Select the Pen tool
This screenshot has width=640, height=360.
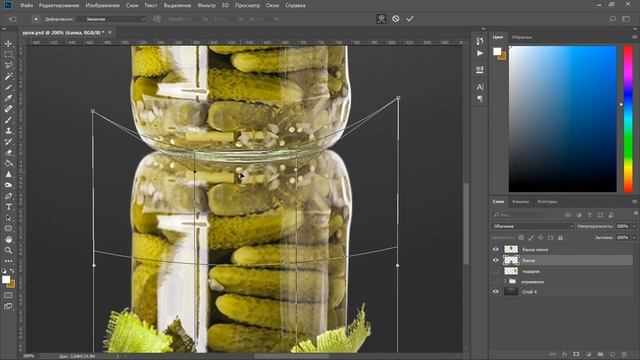pos(8,196)
